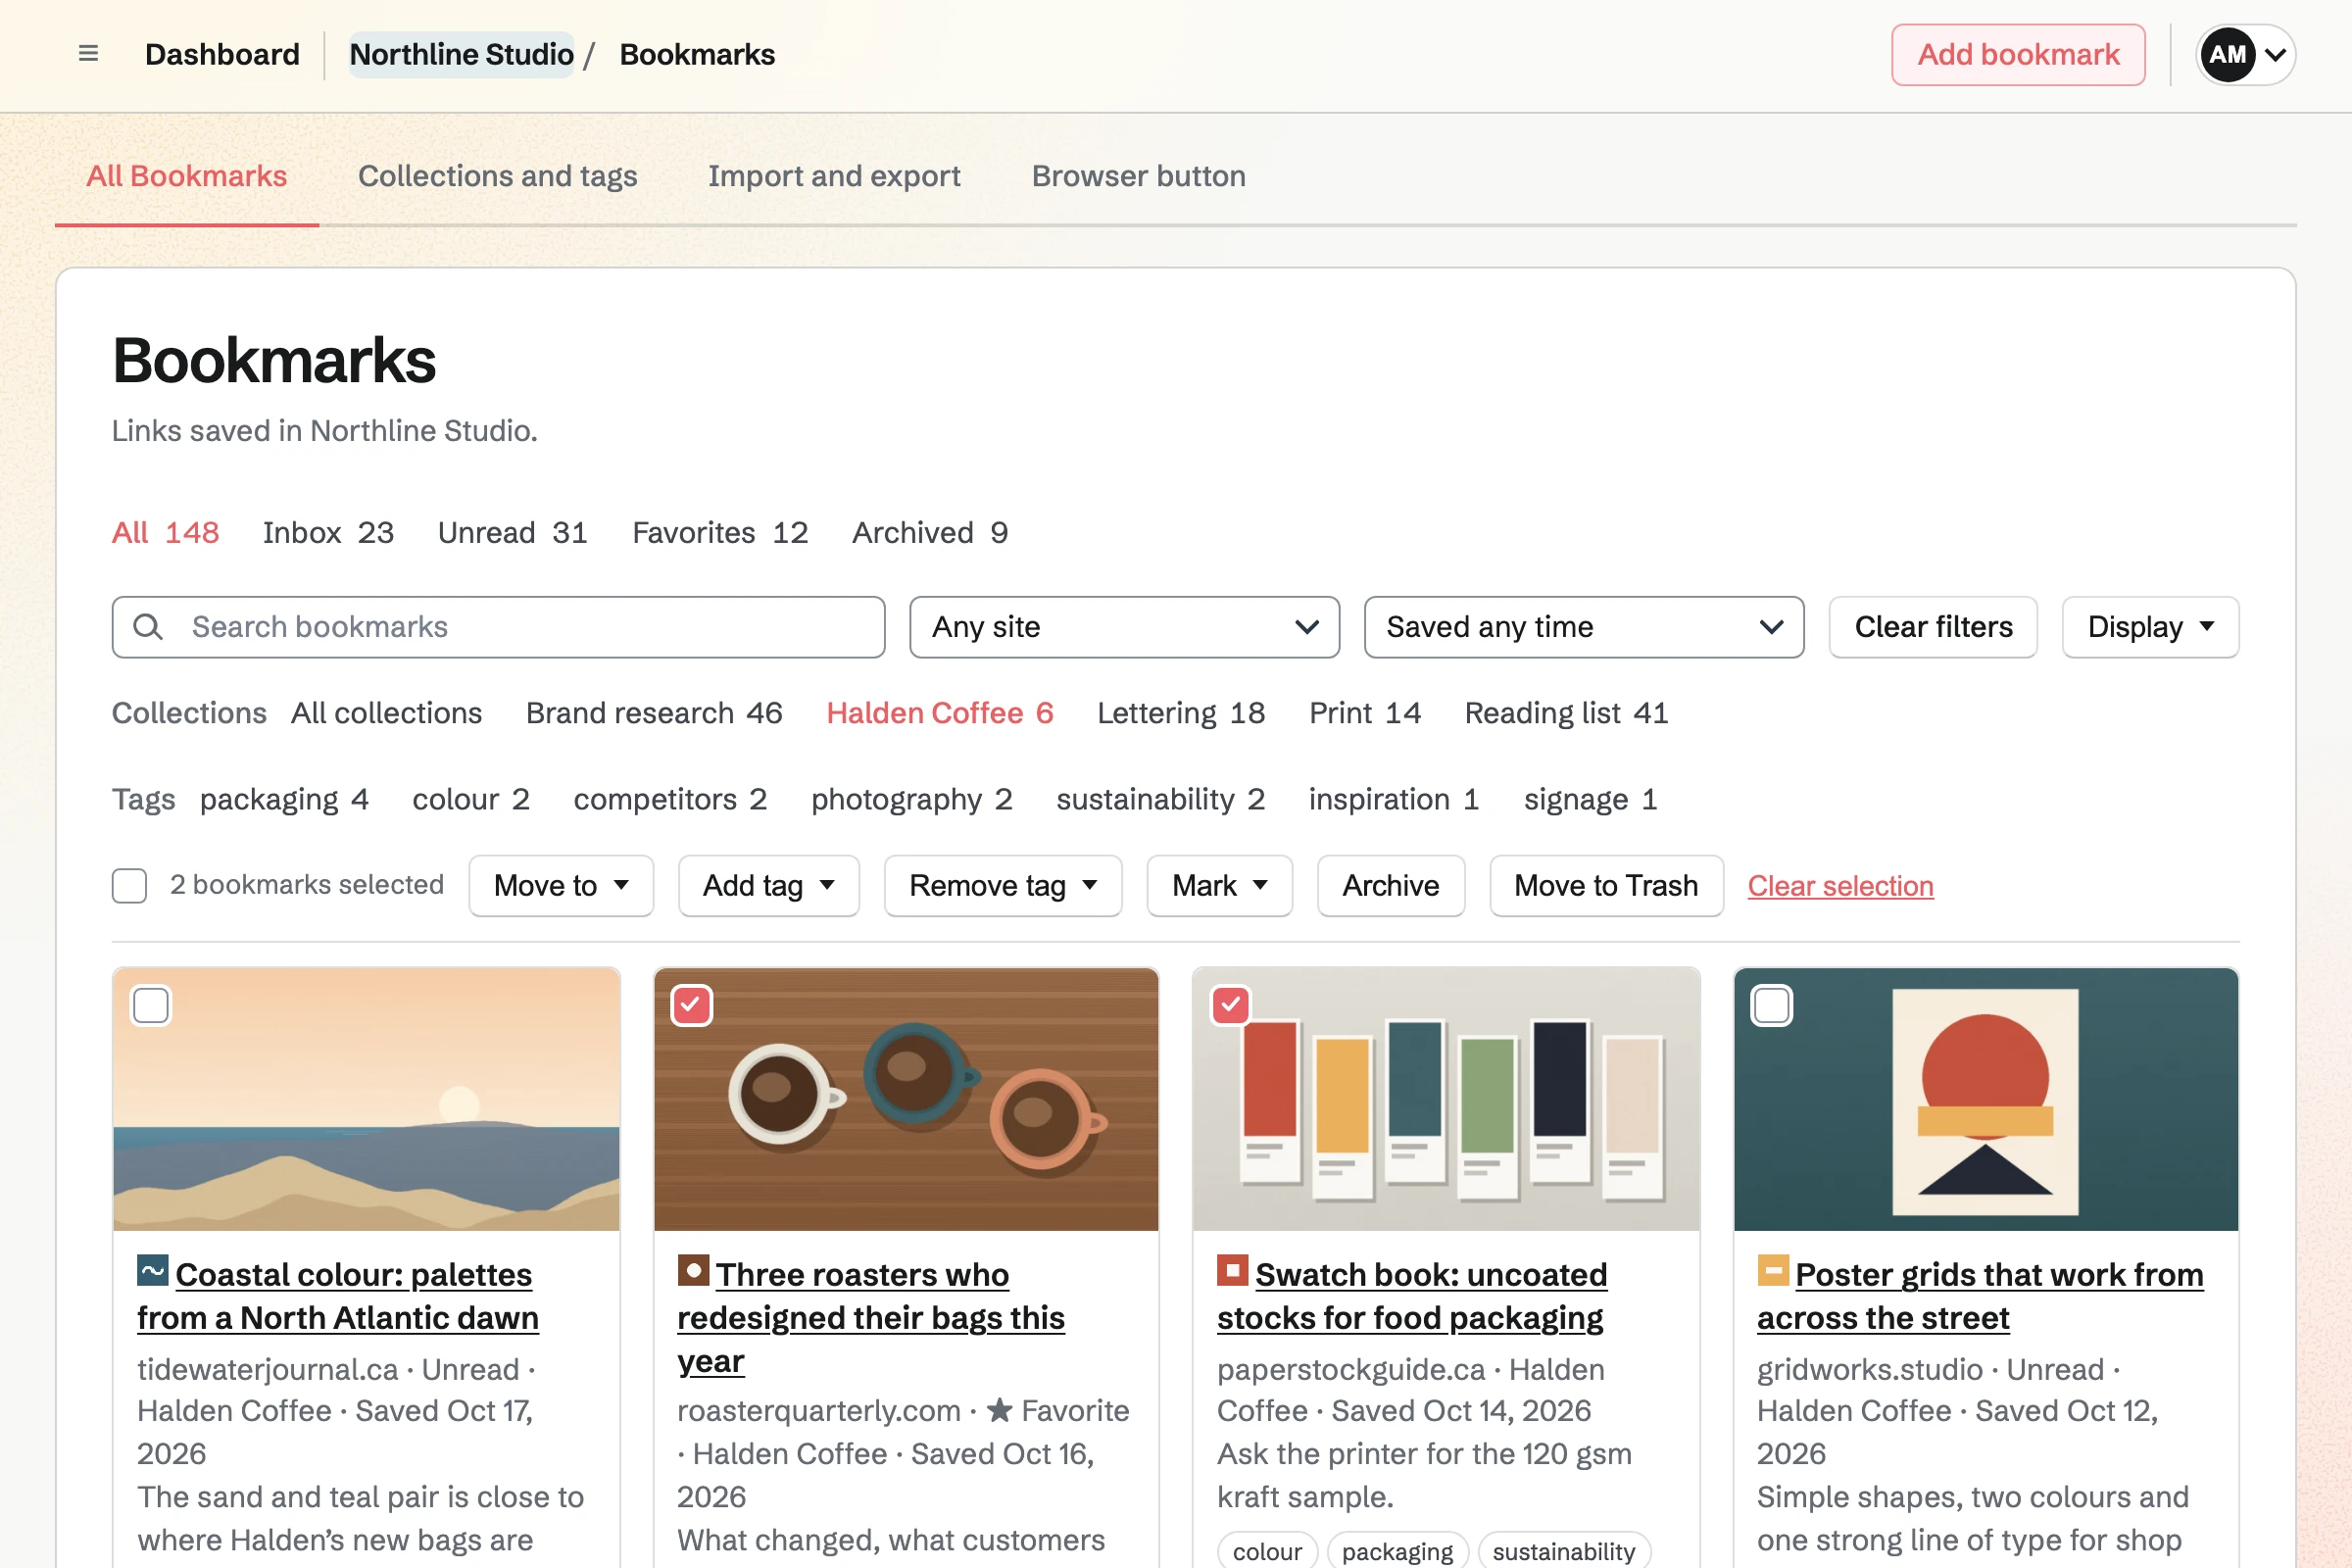Uncheck the Swatch book card checkbox
Viewport: 2352px width, 1568px height.
click(1231, 1005)
